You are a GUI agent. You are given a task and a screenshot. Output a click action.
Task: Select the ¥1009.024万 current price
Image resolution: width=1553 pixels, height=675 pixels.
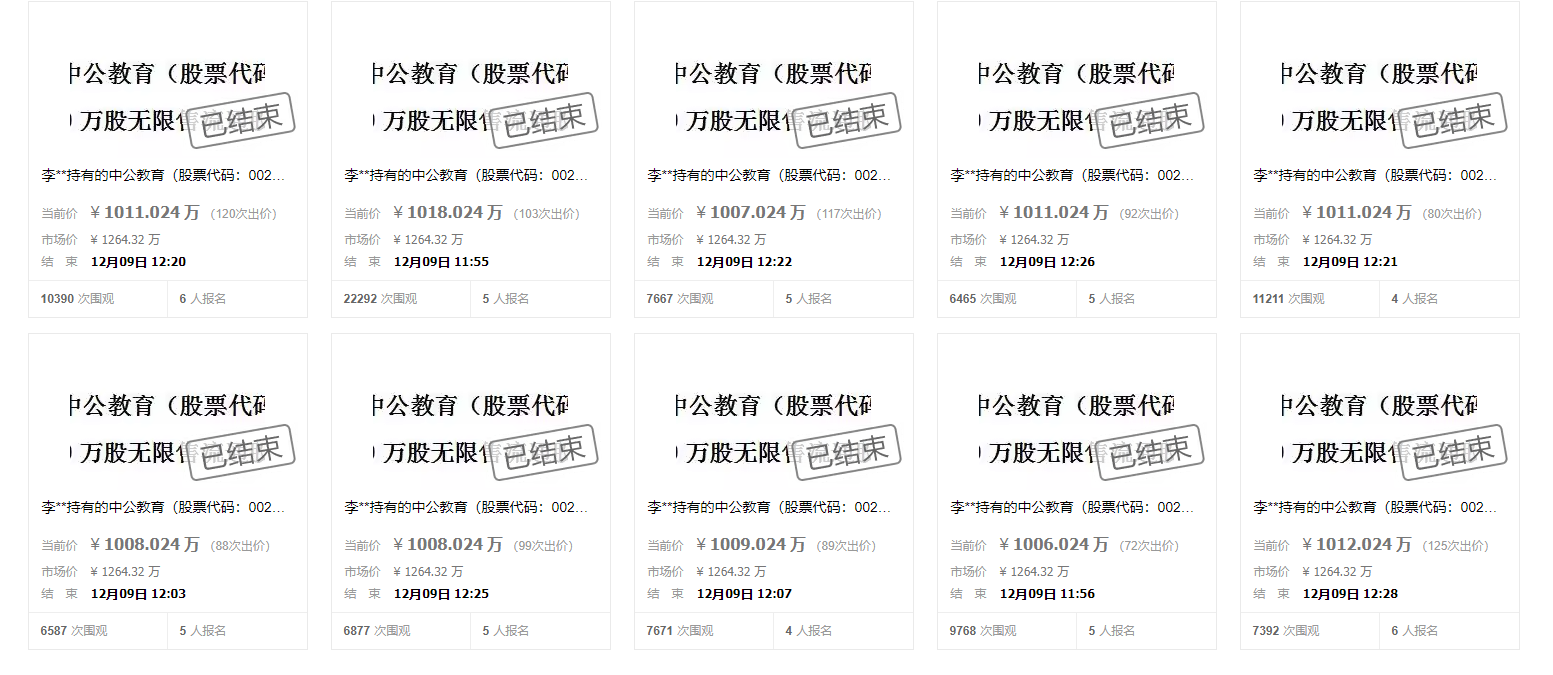point(751,545)
